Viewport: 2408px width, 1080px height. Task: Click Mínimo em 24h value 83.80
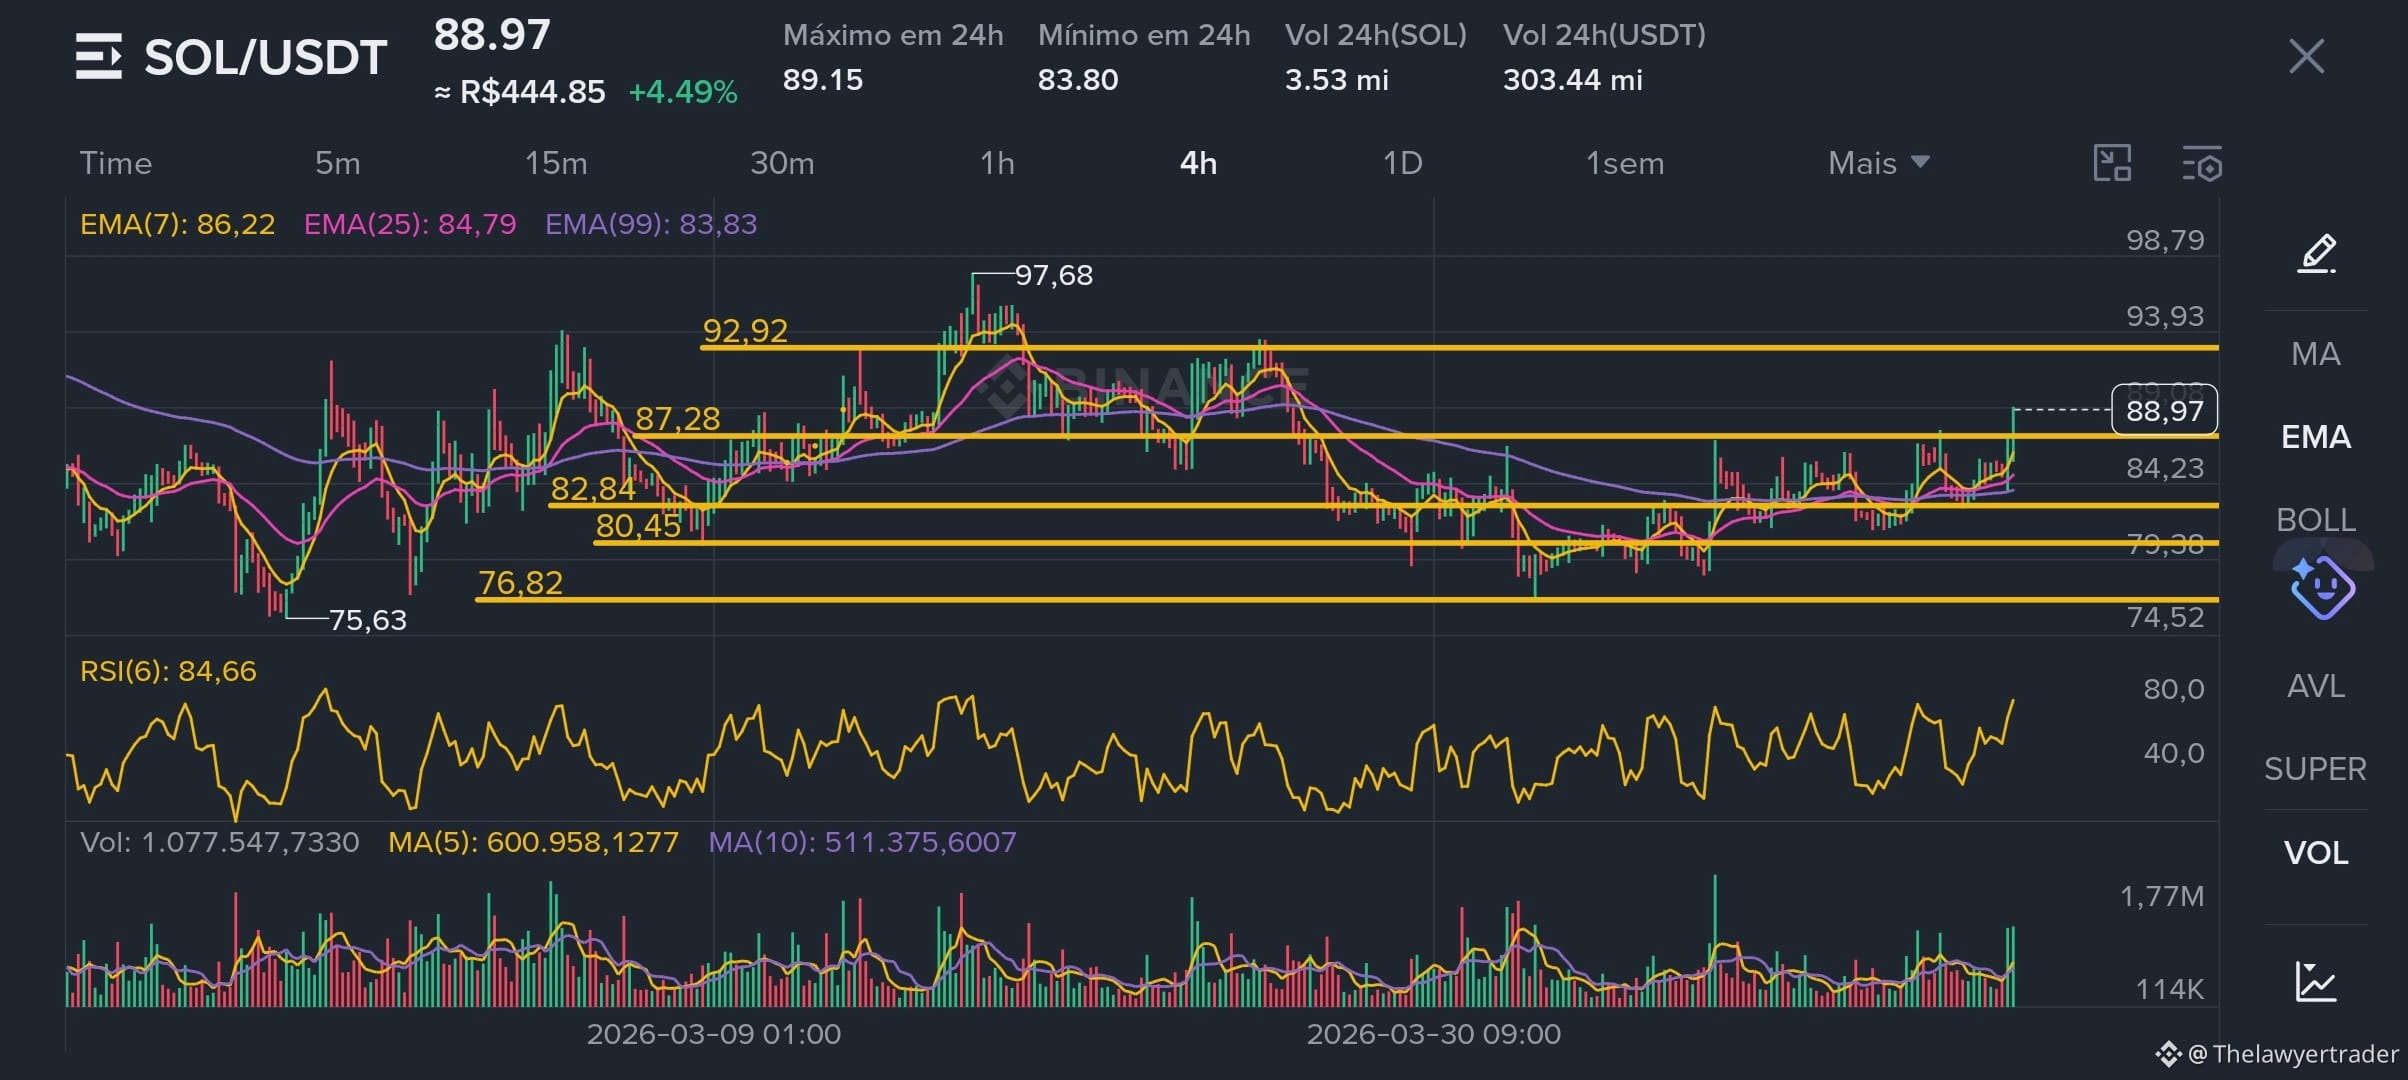click(x=1078, y=80)
